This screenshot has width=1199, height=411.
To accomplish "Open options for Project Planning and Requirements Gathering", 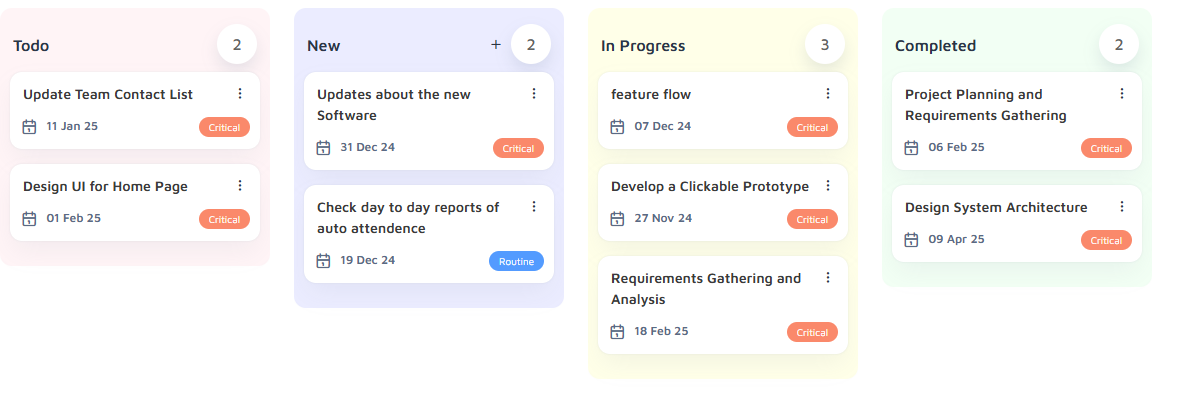I will [x=1122, y=93].
